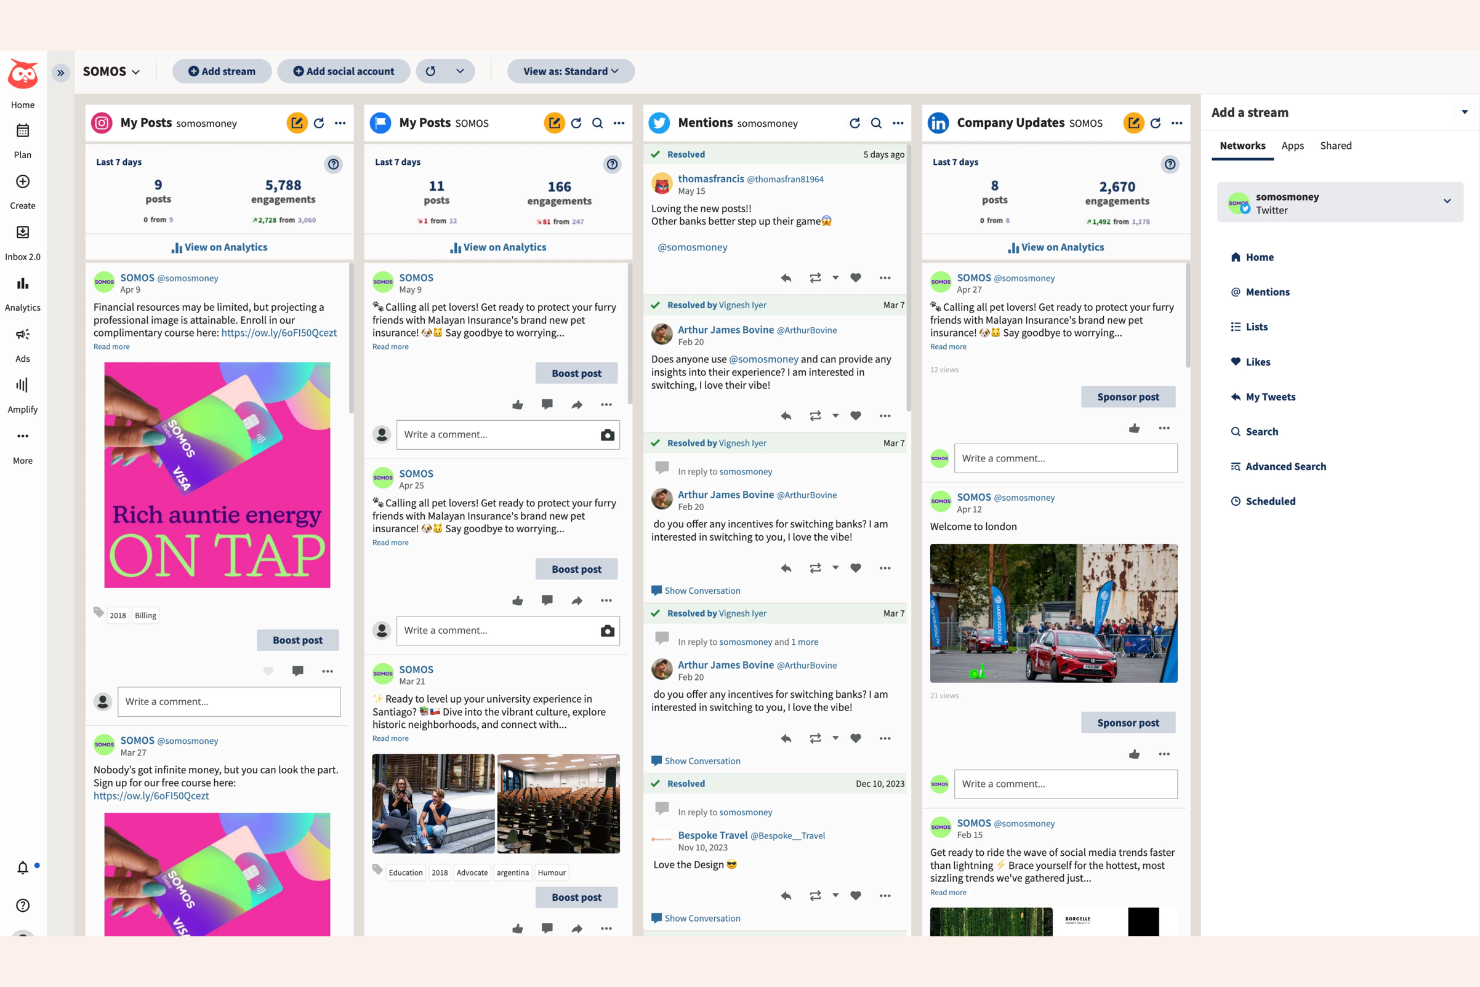The image size is (1480, 987).
Task: Attach photo to Facebook May 9 comment
Action: tap(607, 435)
